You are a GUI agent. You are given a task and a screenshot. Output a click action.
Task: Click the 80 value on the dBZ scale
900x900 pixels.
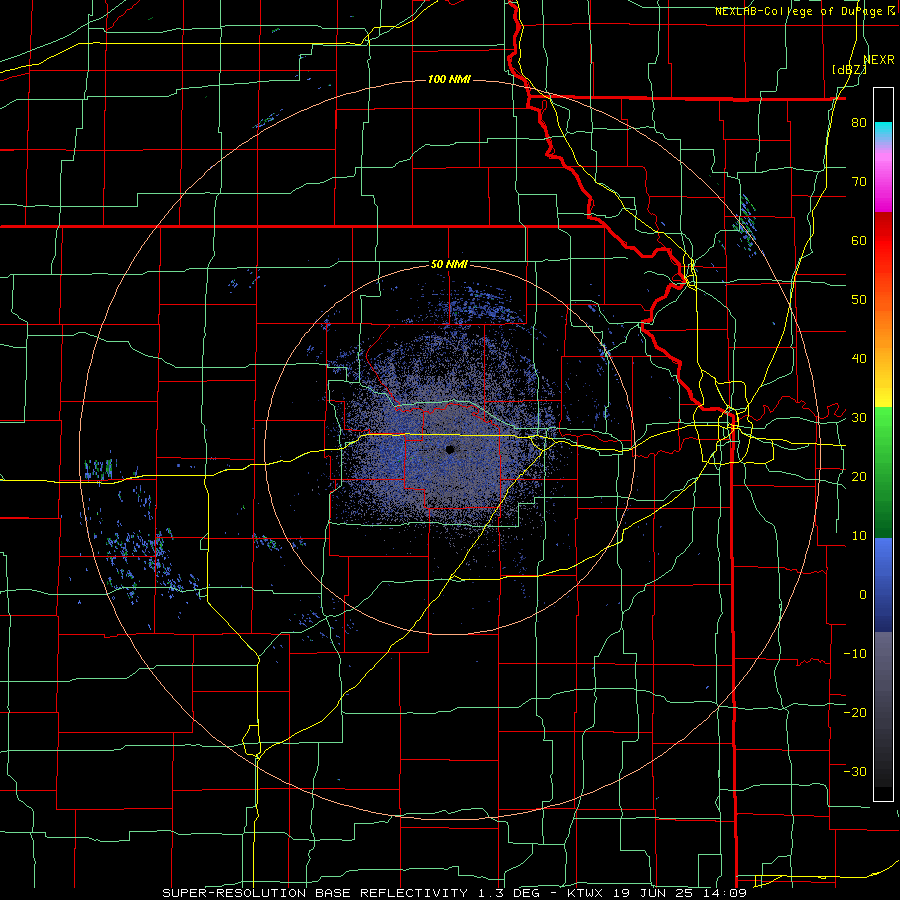(x=859, y=123)
